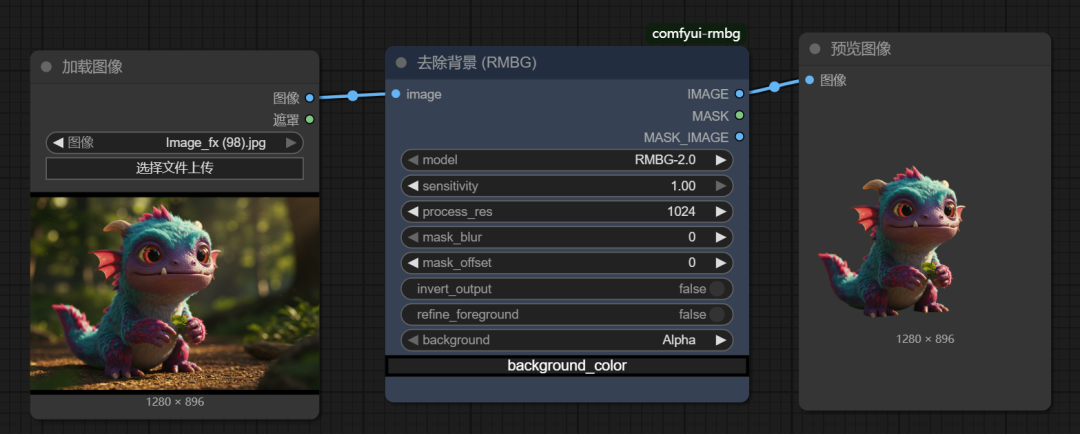Decrease mask_blur with left arrow
Image resolution: width=1080 pixels, height=434 pixels.
click(x=413, y=237)
